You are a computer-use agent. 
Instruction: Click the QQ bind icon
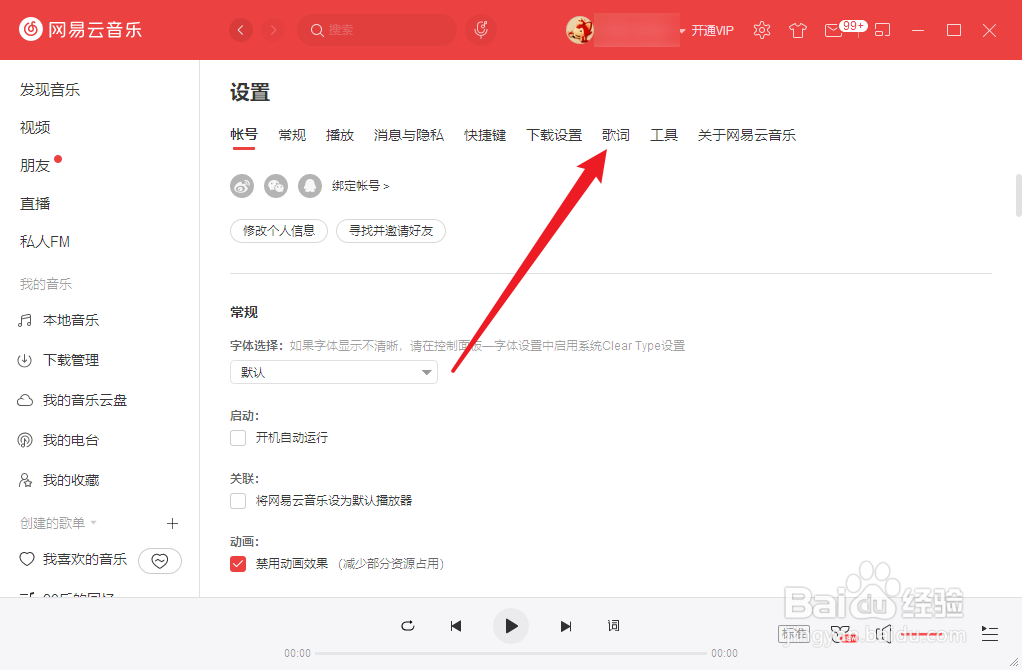point(310,186)
